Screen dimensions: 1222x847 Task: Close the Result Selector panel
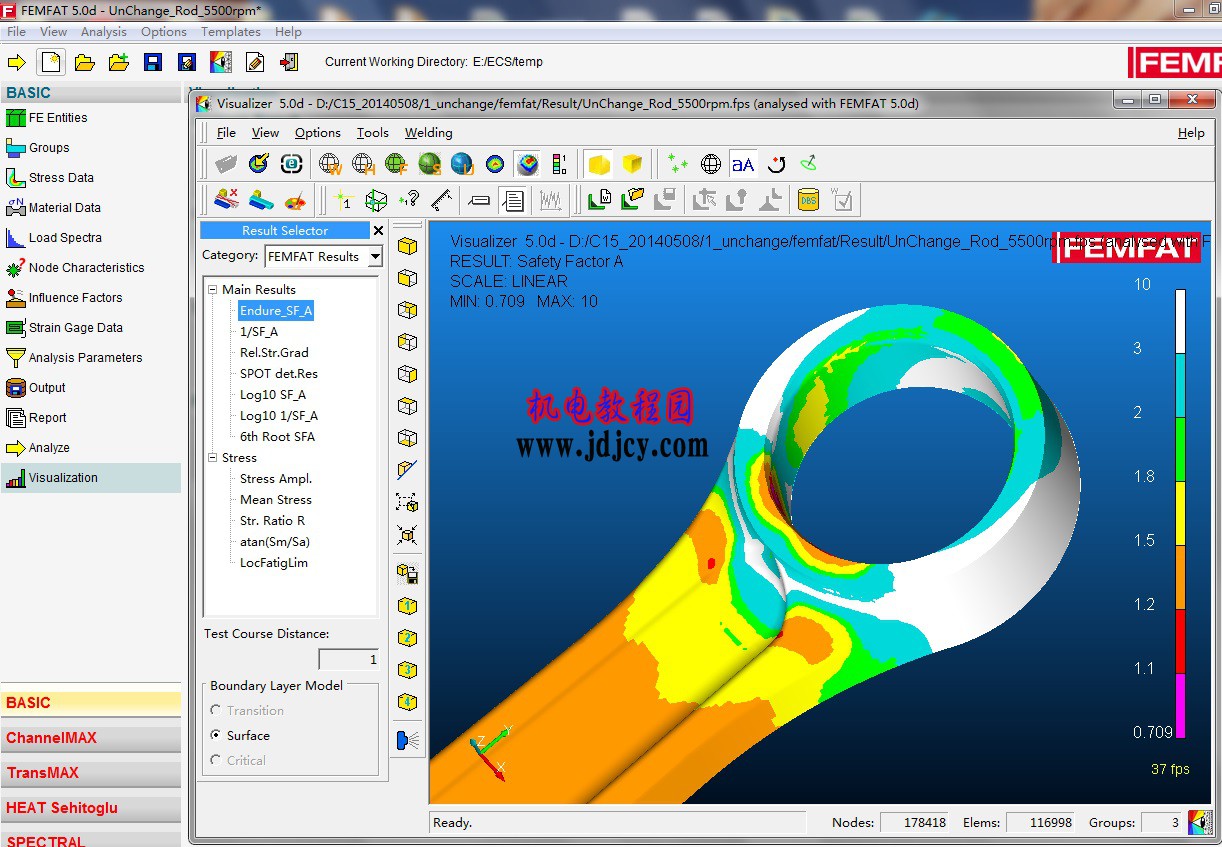tap(378, 231)
